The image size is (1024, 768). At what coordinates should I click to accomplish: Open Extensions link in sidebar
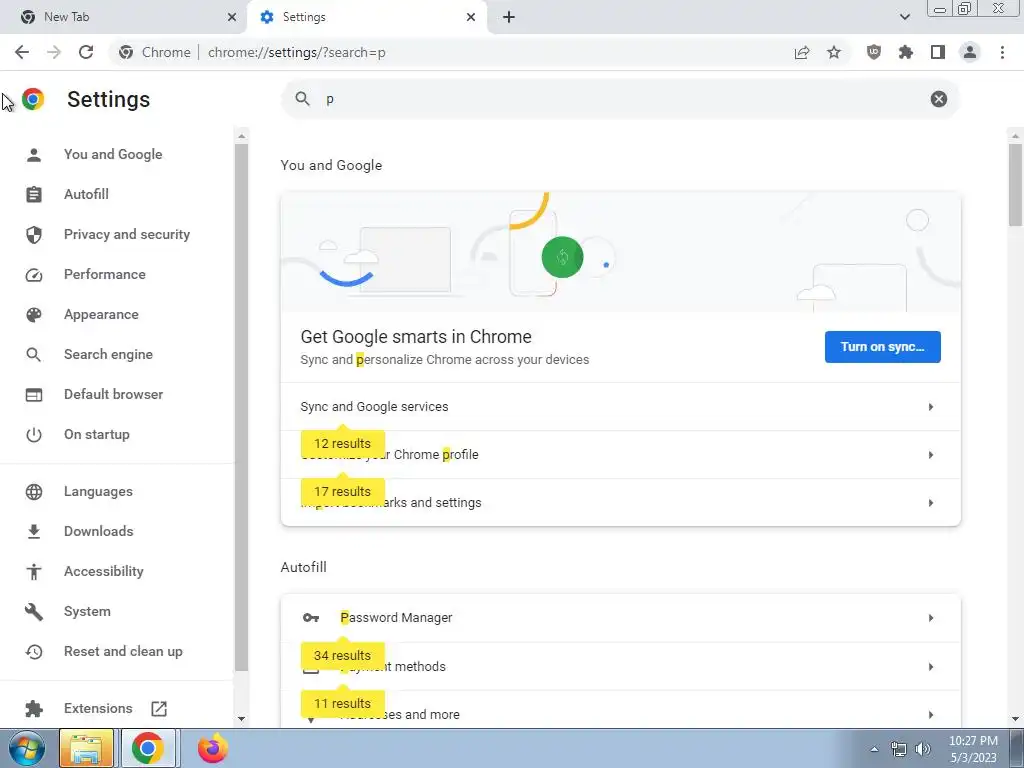coord(98,709)
